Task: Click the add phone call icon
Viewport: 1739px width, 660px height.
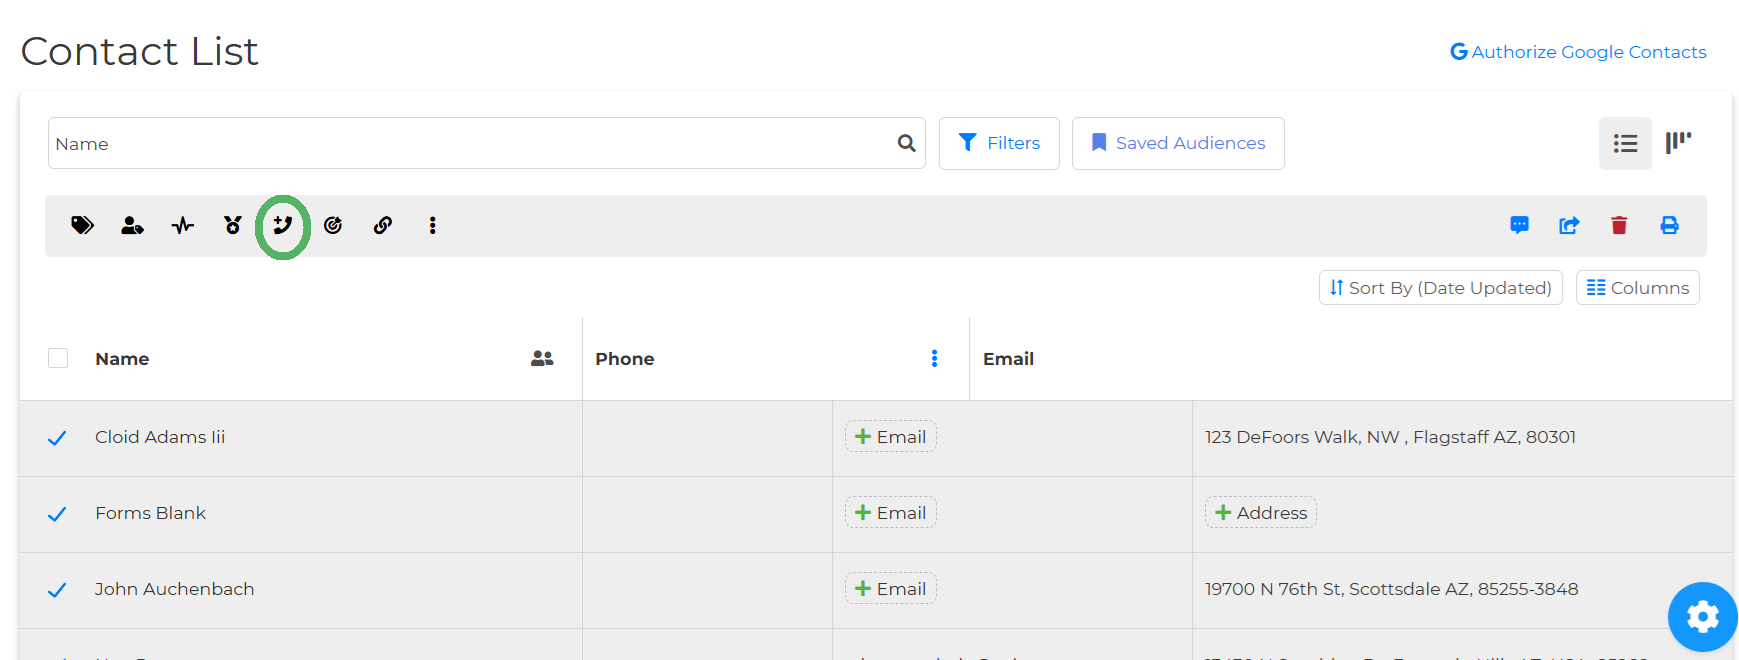Action: coord(283,226)
